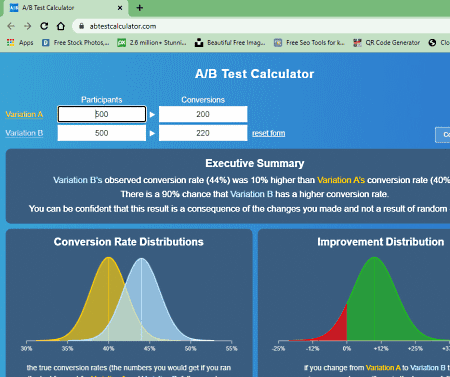Image resolution: width=450 pixels, height=377 pixels.
Task: Reload the page with refresh icon
Action: click(x=44, y=26)
